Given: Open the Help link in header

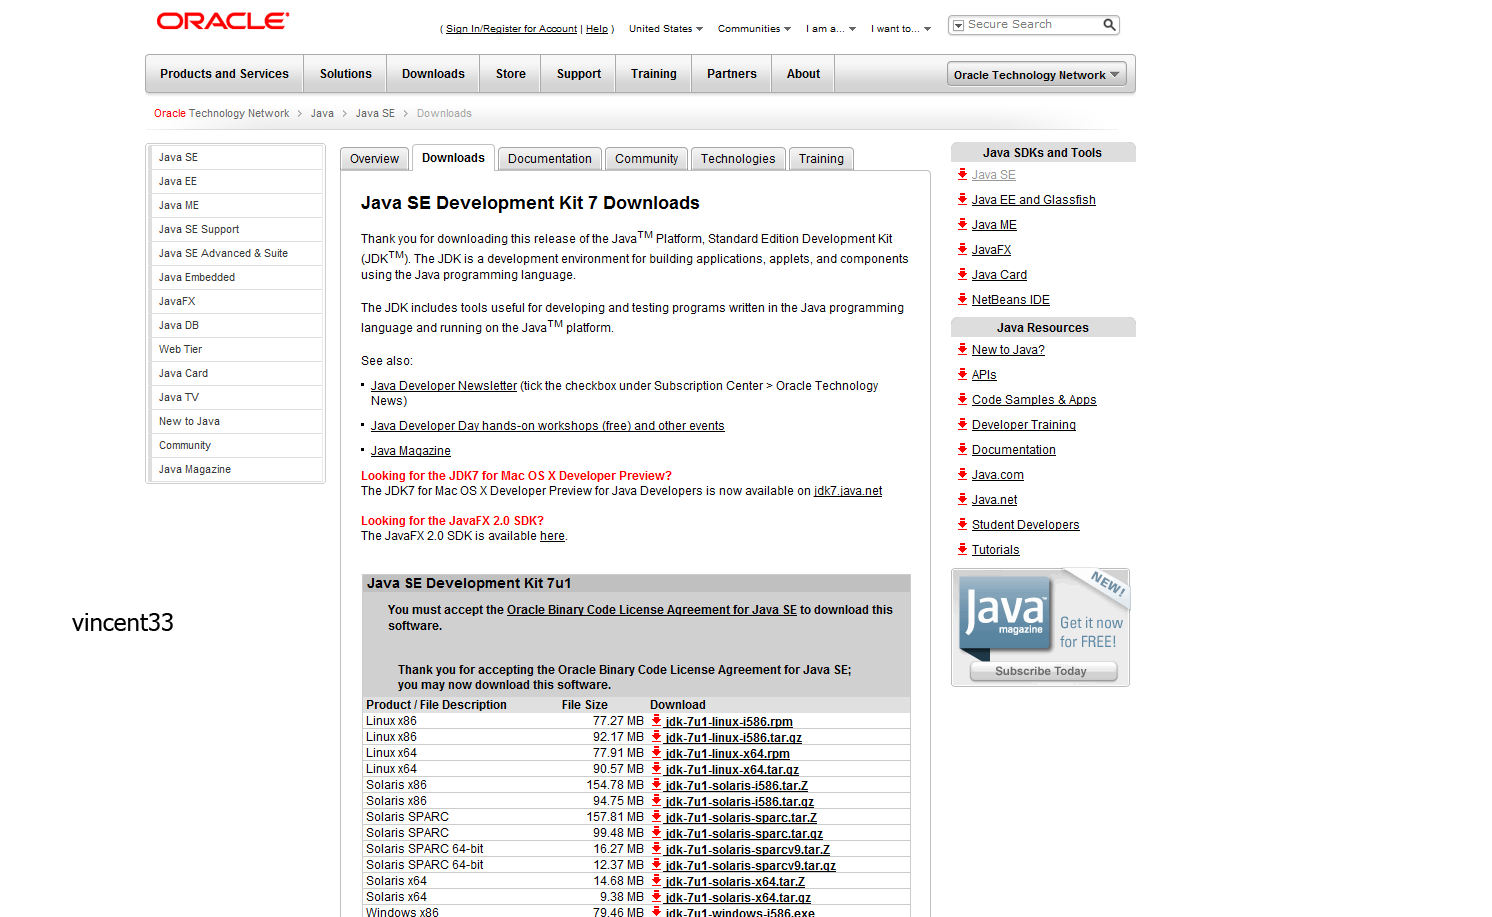Looking at the screenshot, I should pos(597,29).
